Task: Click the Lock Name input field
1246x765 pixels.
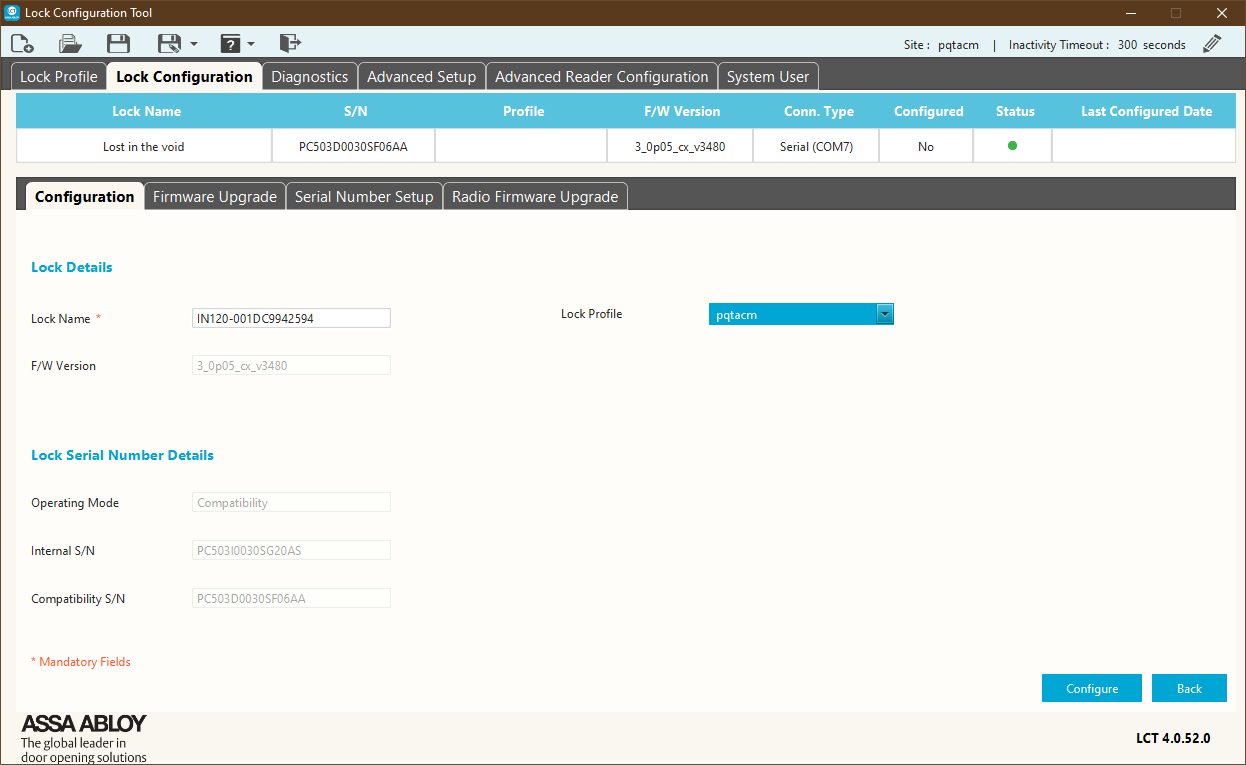Action: [291, 318]
